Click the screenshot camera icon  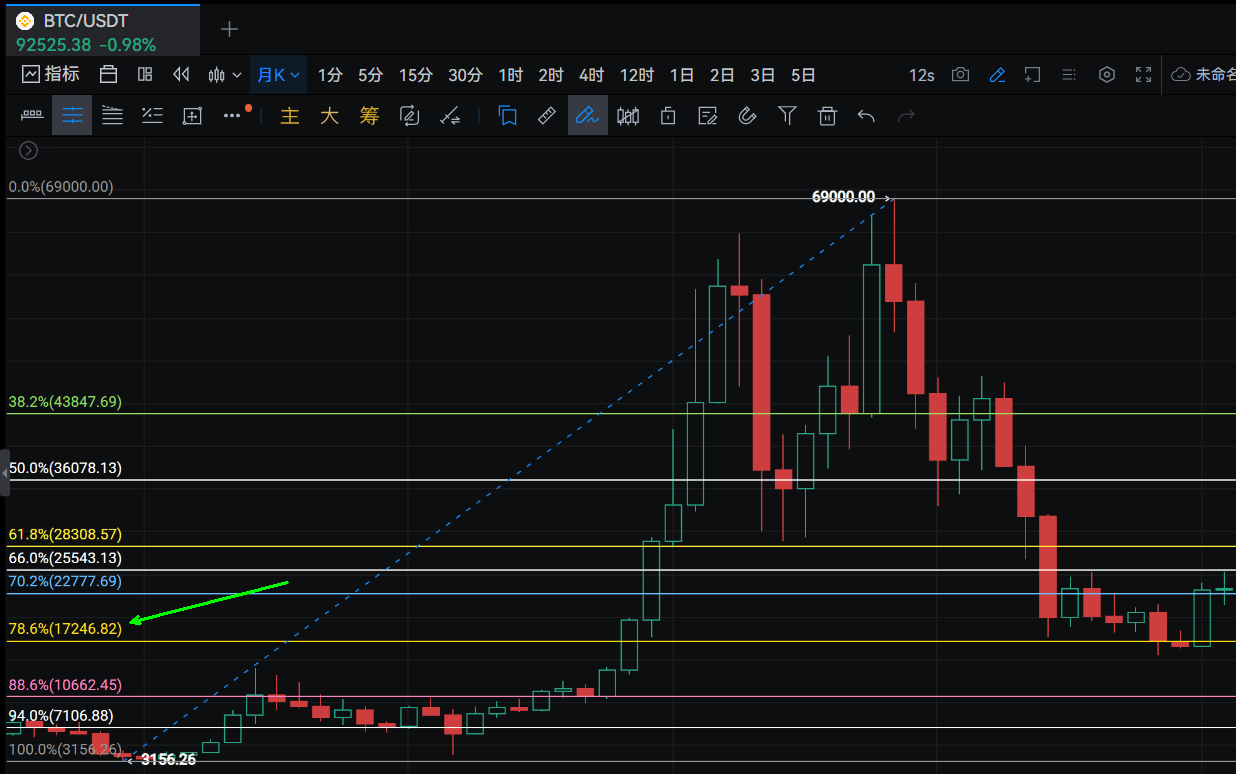pyautogui.click(x=960, y=75)
